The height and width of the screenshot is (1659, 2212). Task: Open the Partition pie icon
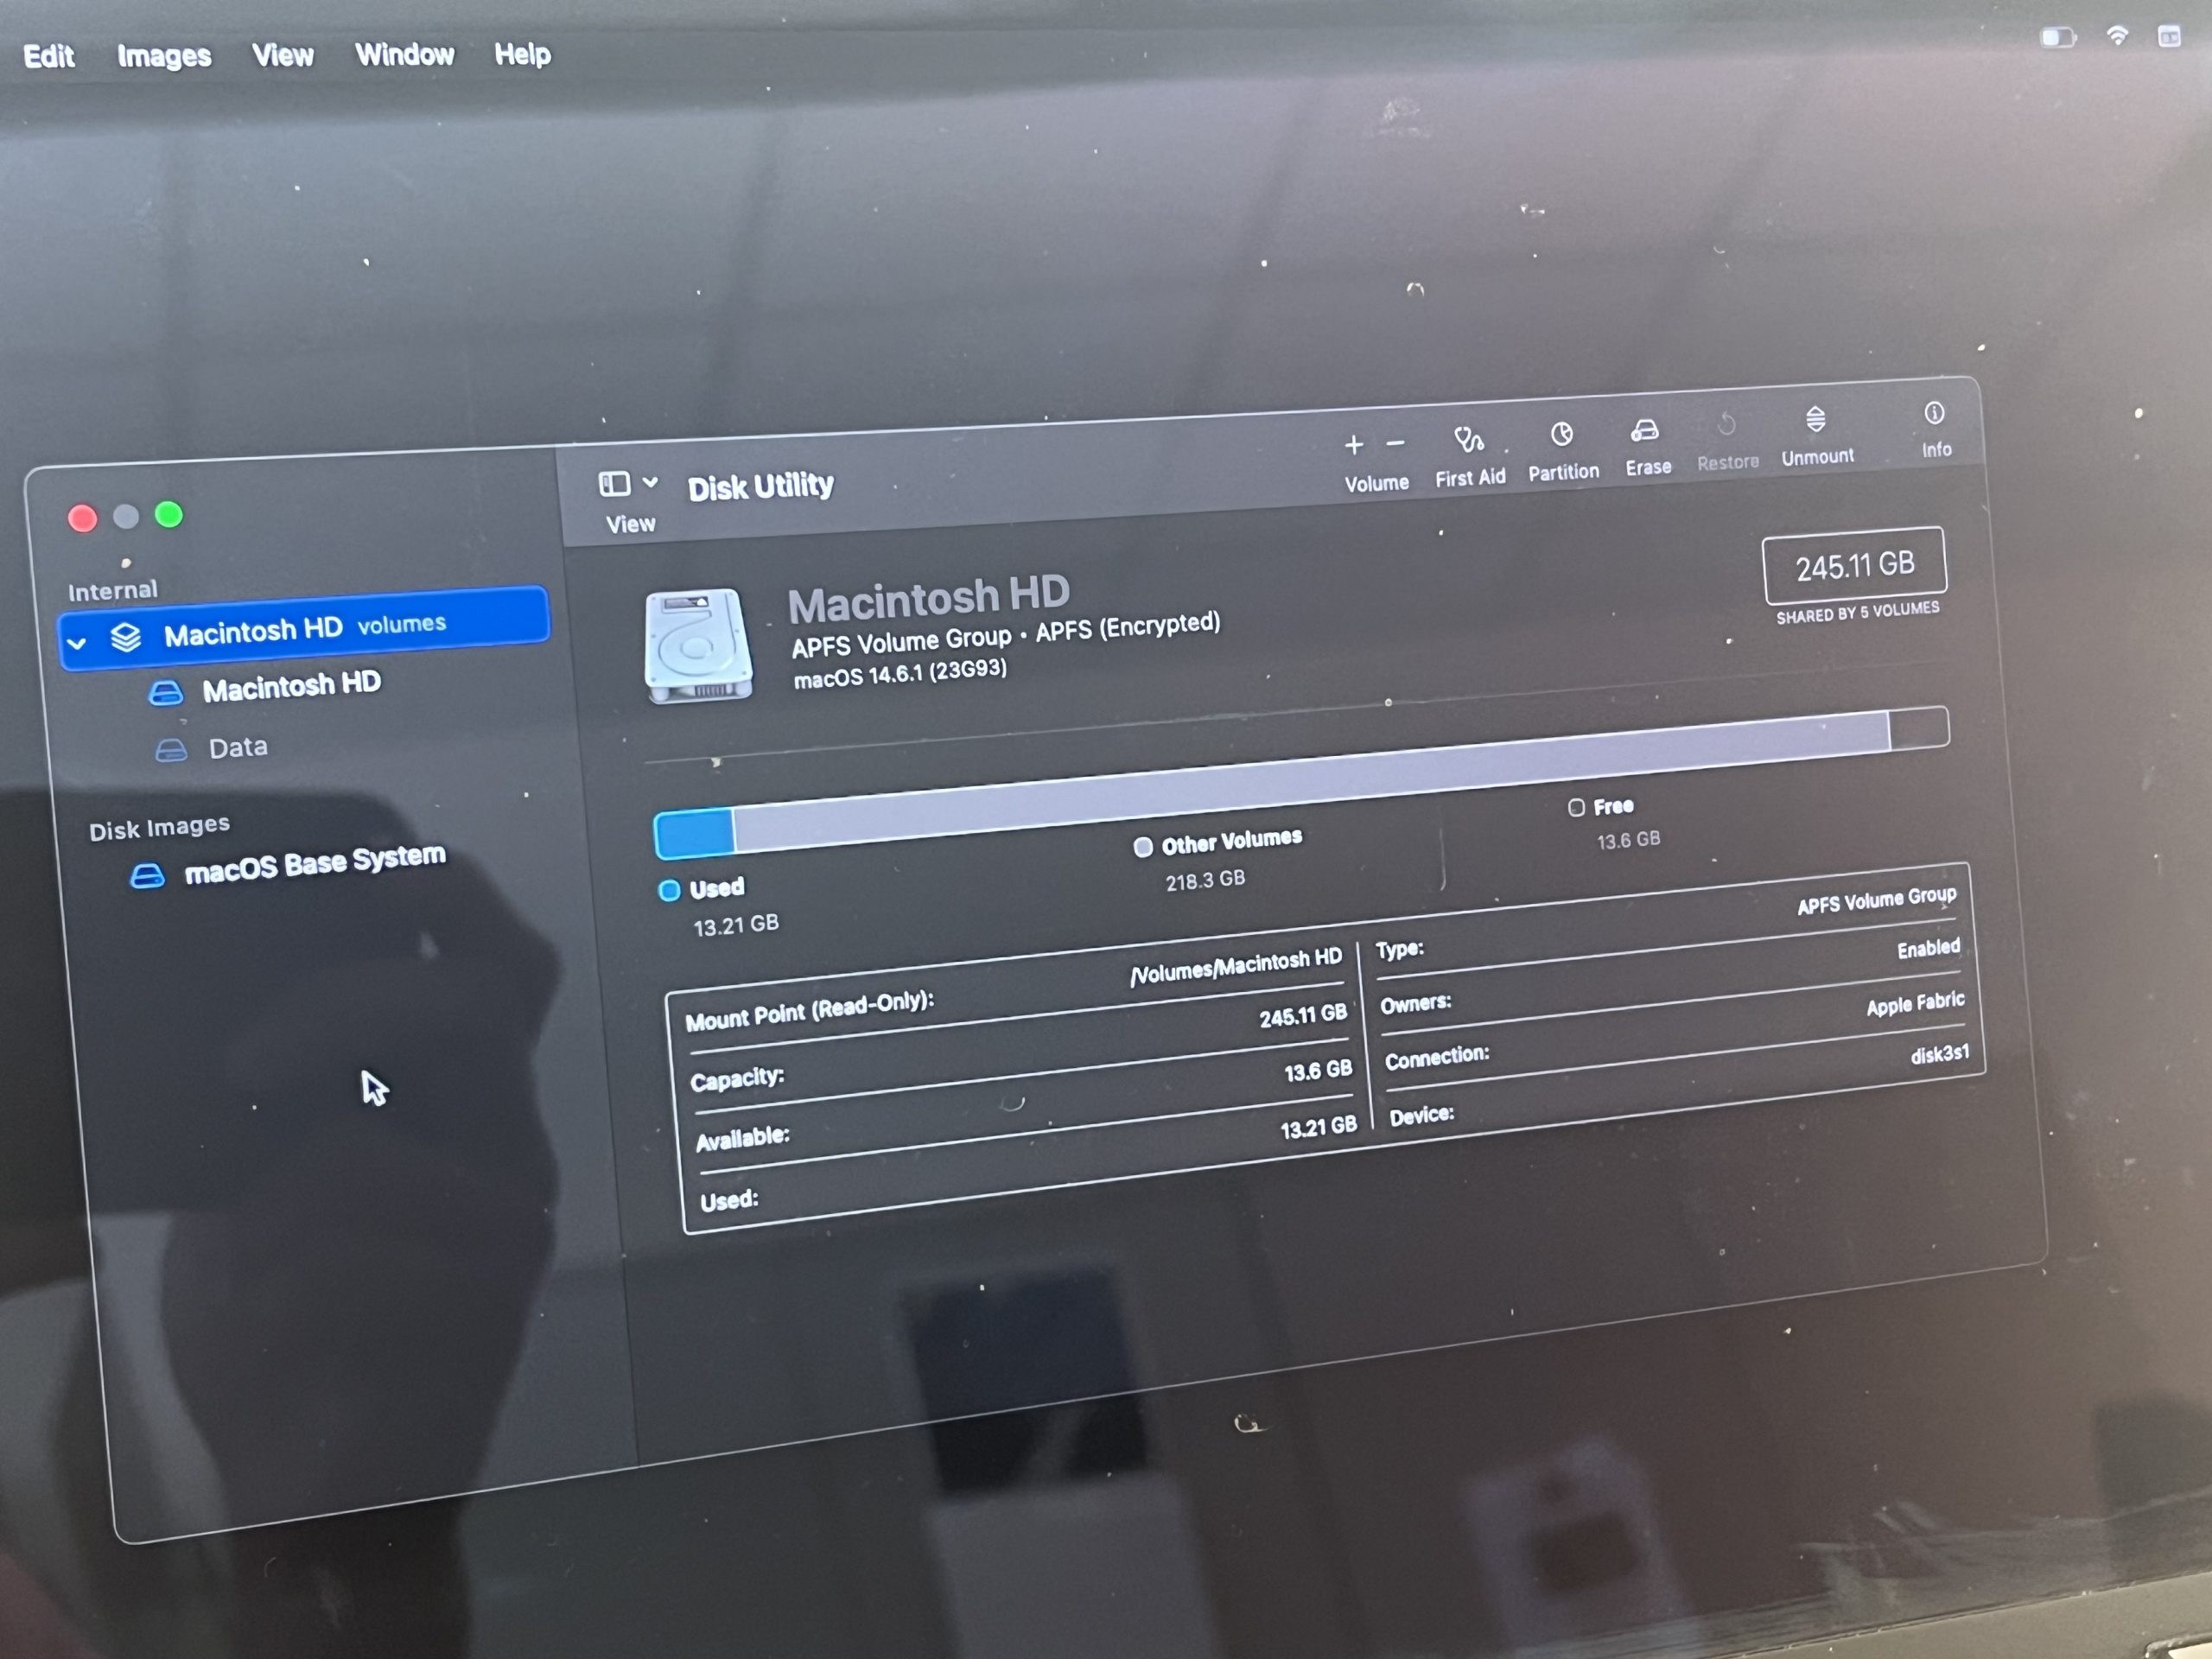[x=1562, y=434]
